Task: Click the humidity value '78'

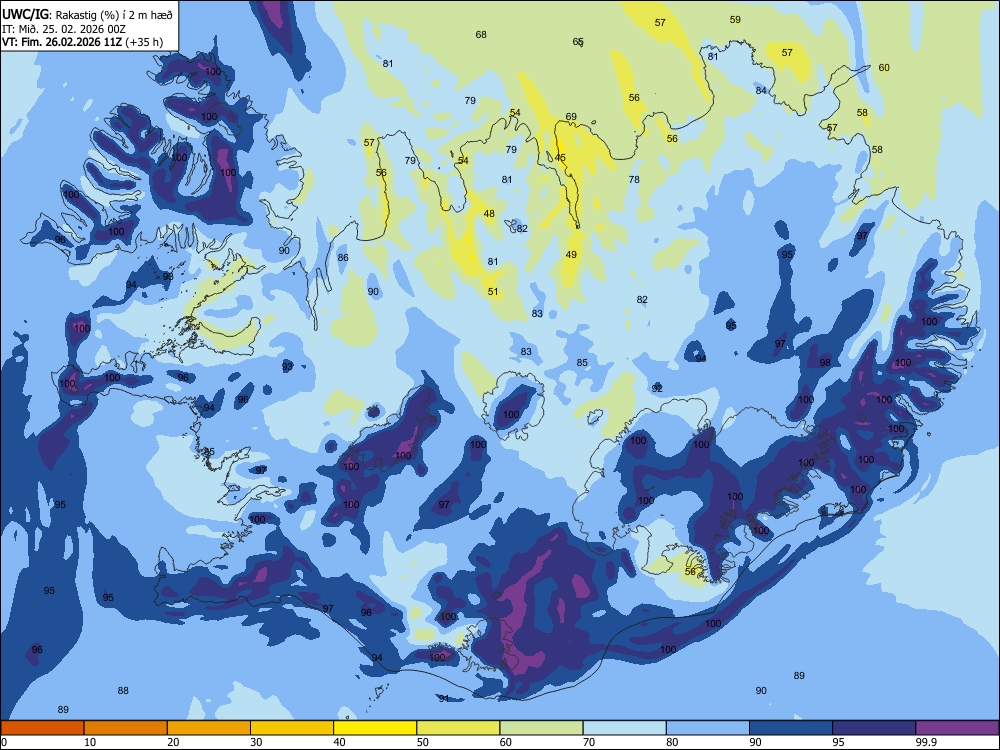Action: coord(634,180)
